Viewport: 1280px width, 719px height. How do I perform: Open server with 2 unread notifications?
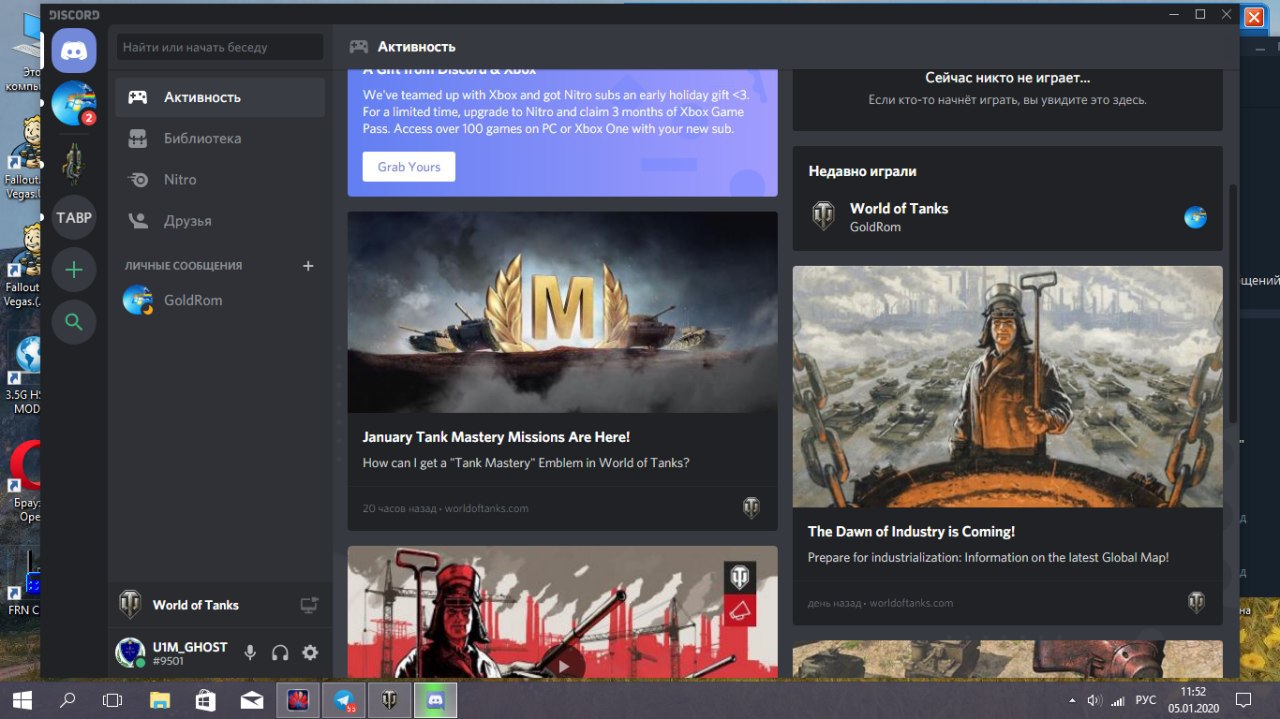[74, 103]
